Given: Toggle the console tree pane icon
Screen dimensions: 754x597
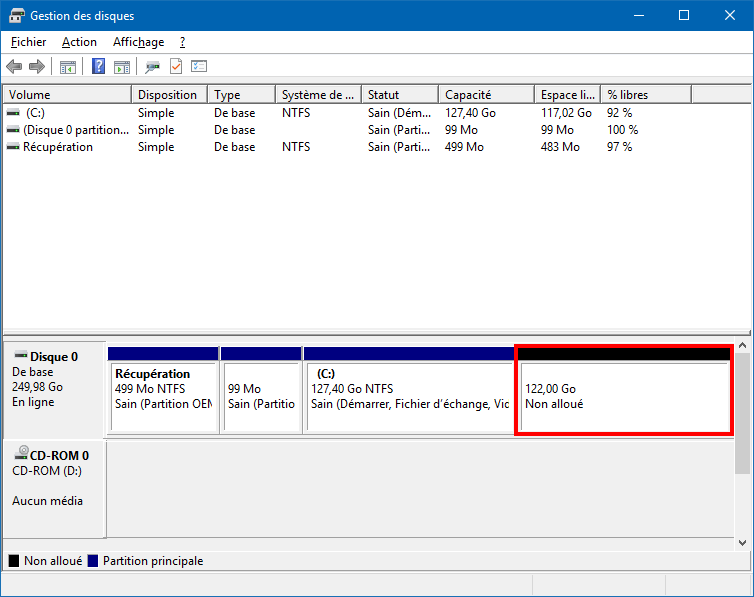Looking at the screenshot, I should coord(68,67).
